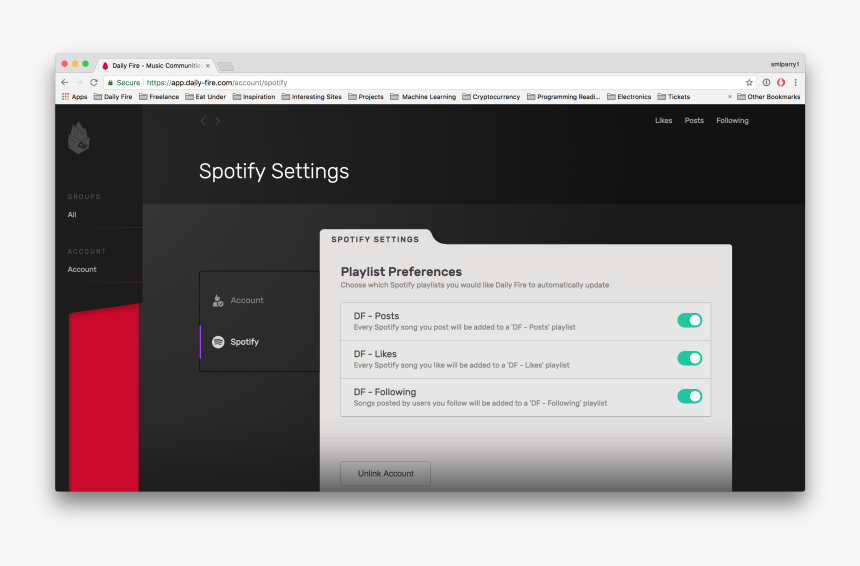Open the Cryptocurrency bookmarks folder

click(491, 97)
